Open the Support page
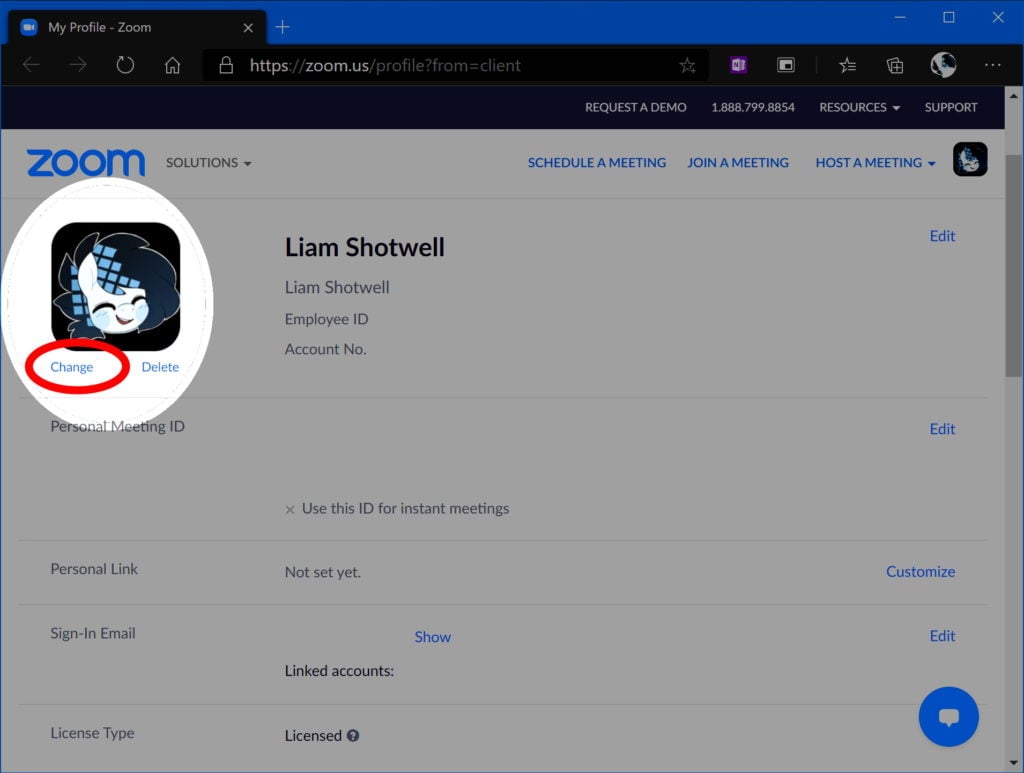Image resolution: width=1024 pixels, height=773 pixels. coord(951,107)
